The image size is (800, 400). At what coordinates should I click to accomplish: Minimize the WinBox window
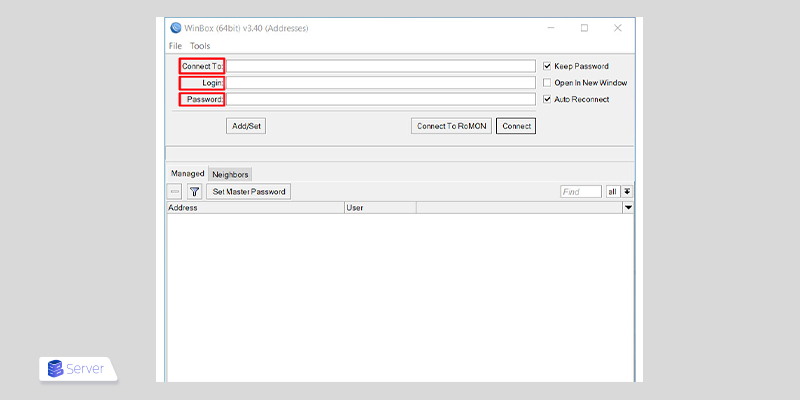(551, 28)
